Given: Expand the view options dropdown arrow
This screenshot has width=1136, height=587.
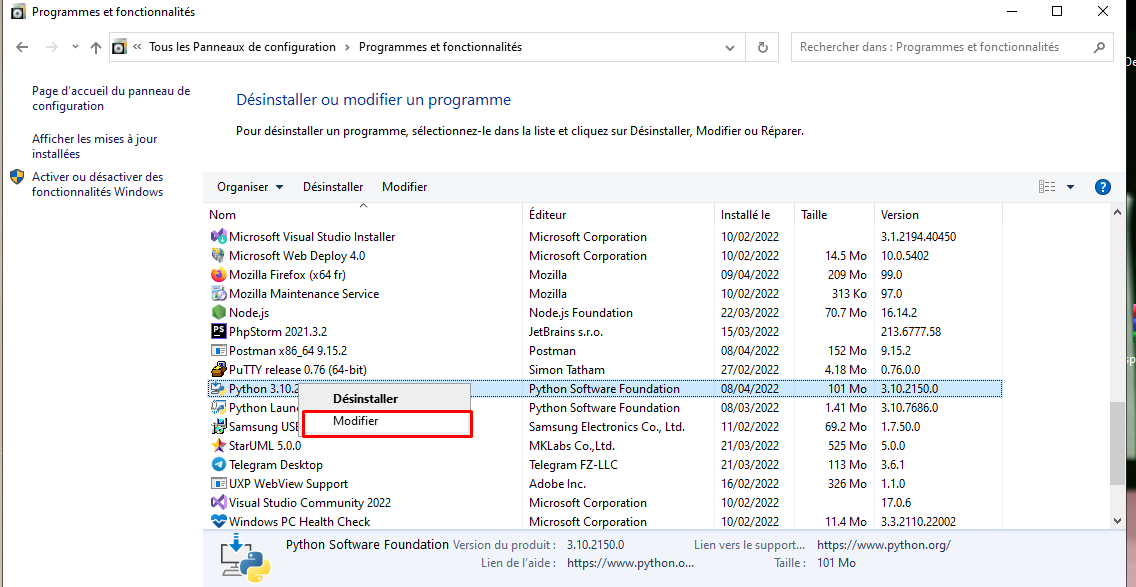Looking at the screenshot, I should (x=1071, y=187).
